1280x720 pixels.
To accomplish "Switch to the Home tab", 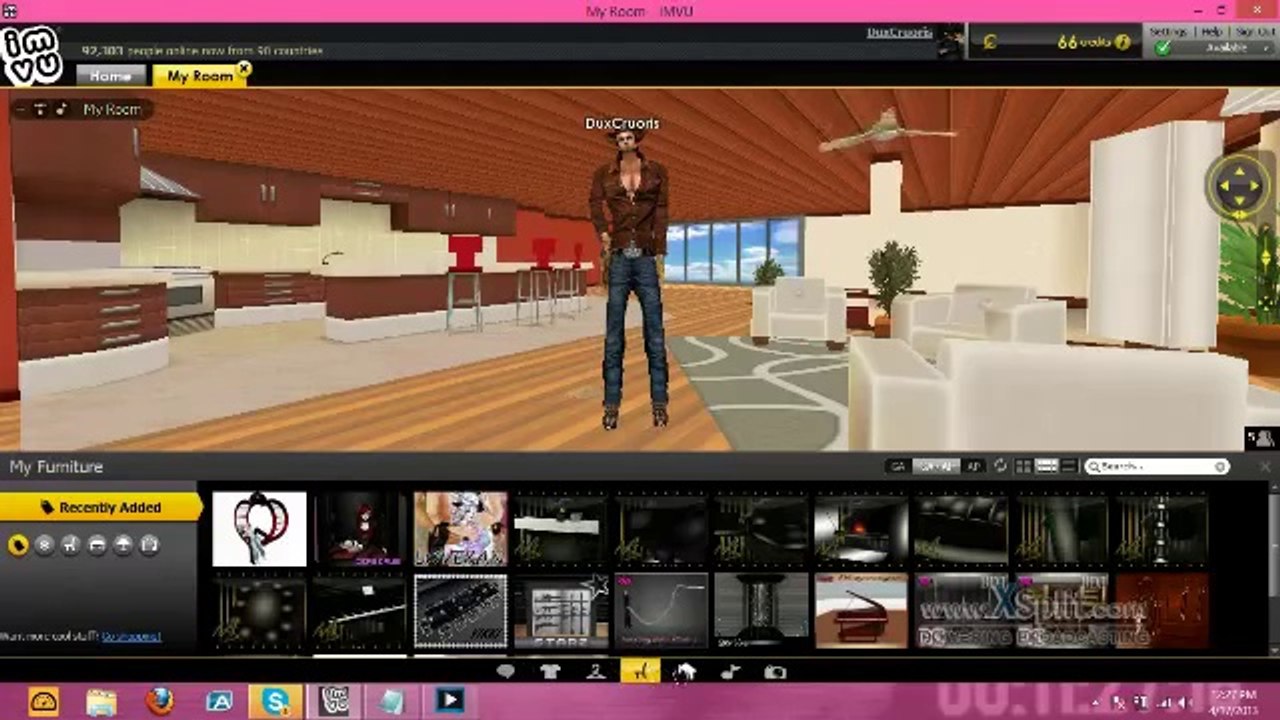I will tap(110, 76).
